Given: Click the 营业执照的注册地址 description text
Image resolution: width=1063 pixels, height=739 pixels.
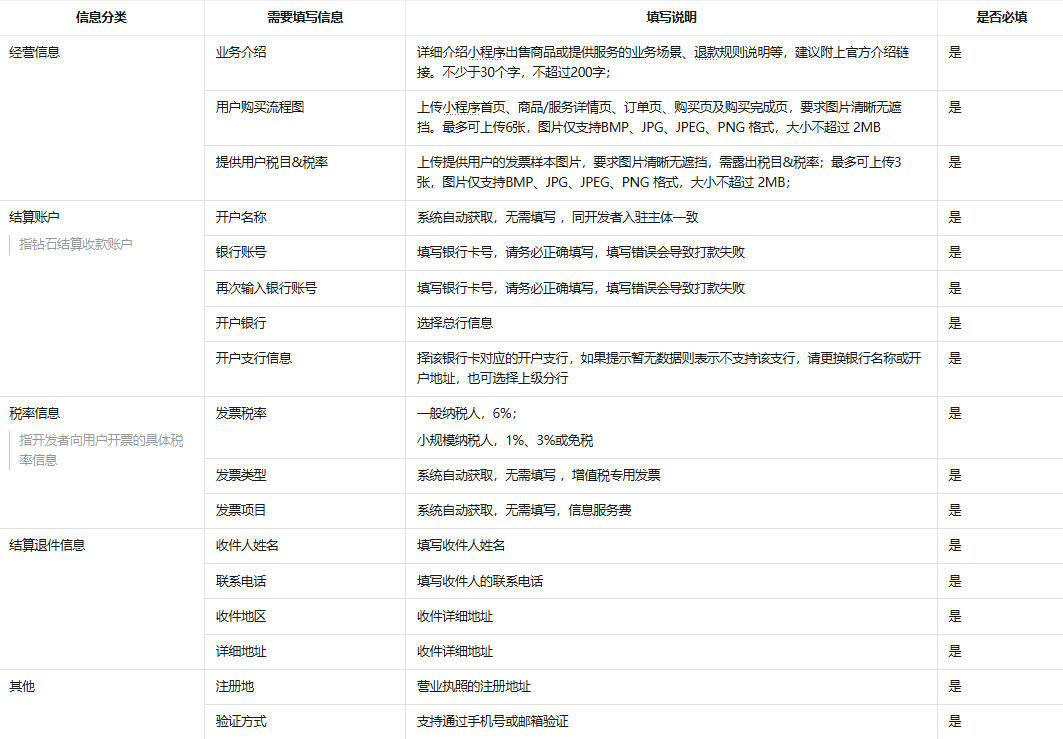Looking at the screenshot, I should tap(474, 686).
